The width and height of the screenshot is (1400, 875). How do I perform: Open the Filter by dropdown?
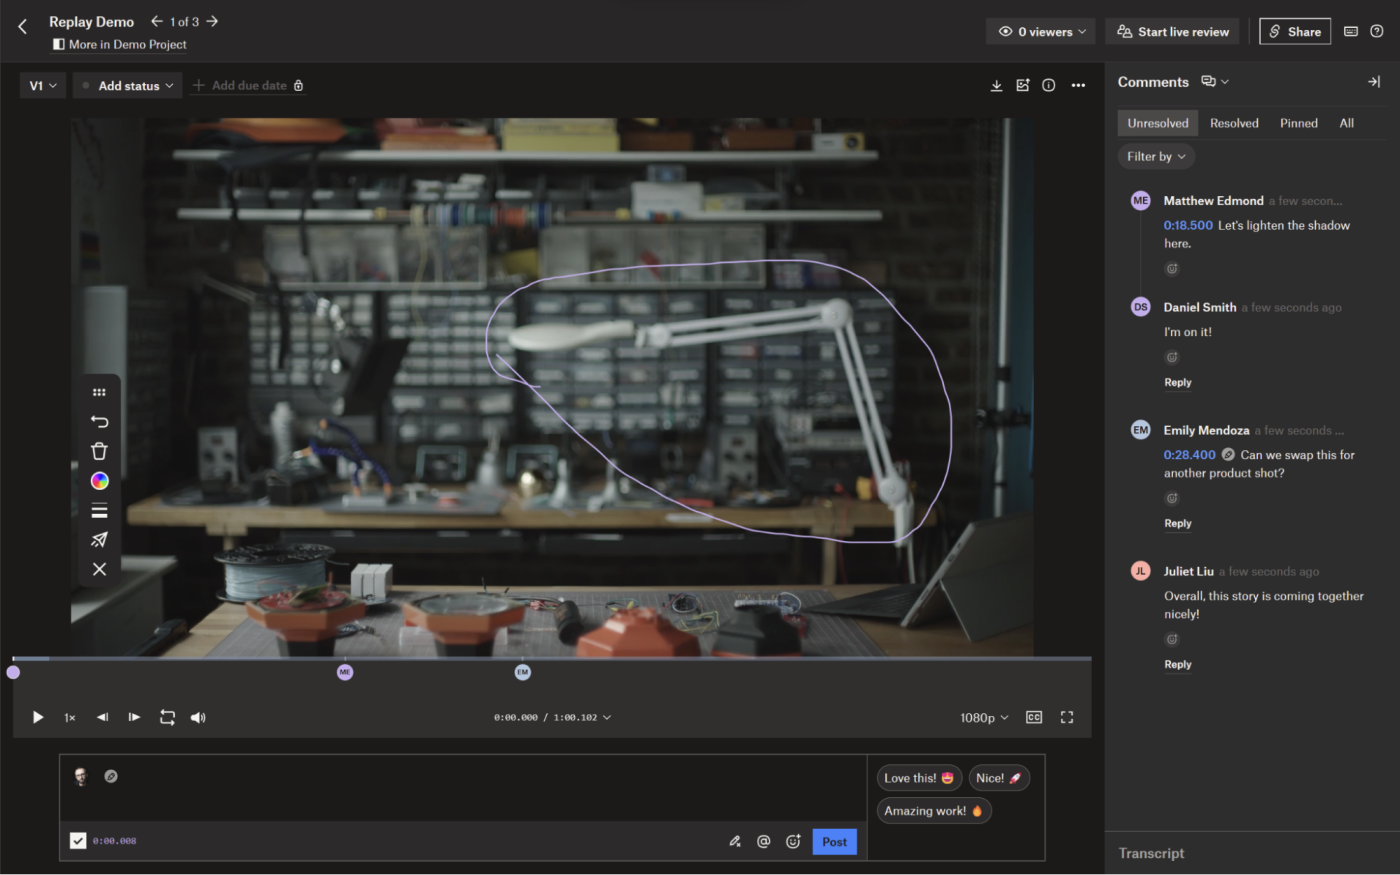tap(1156, 156)
